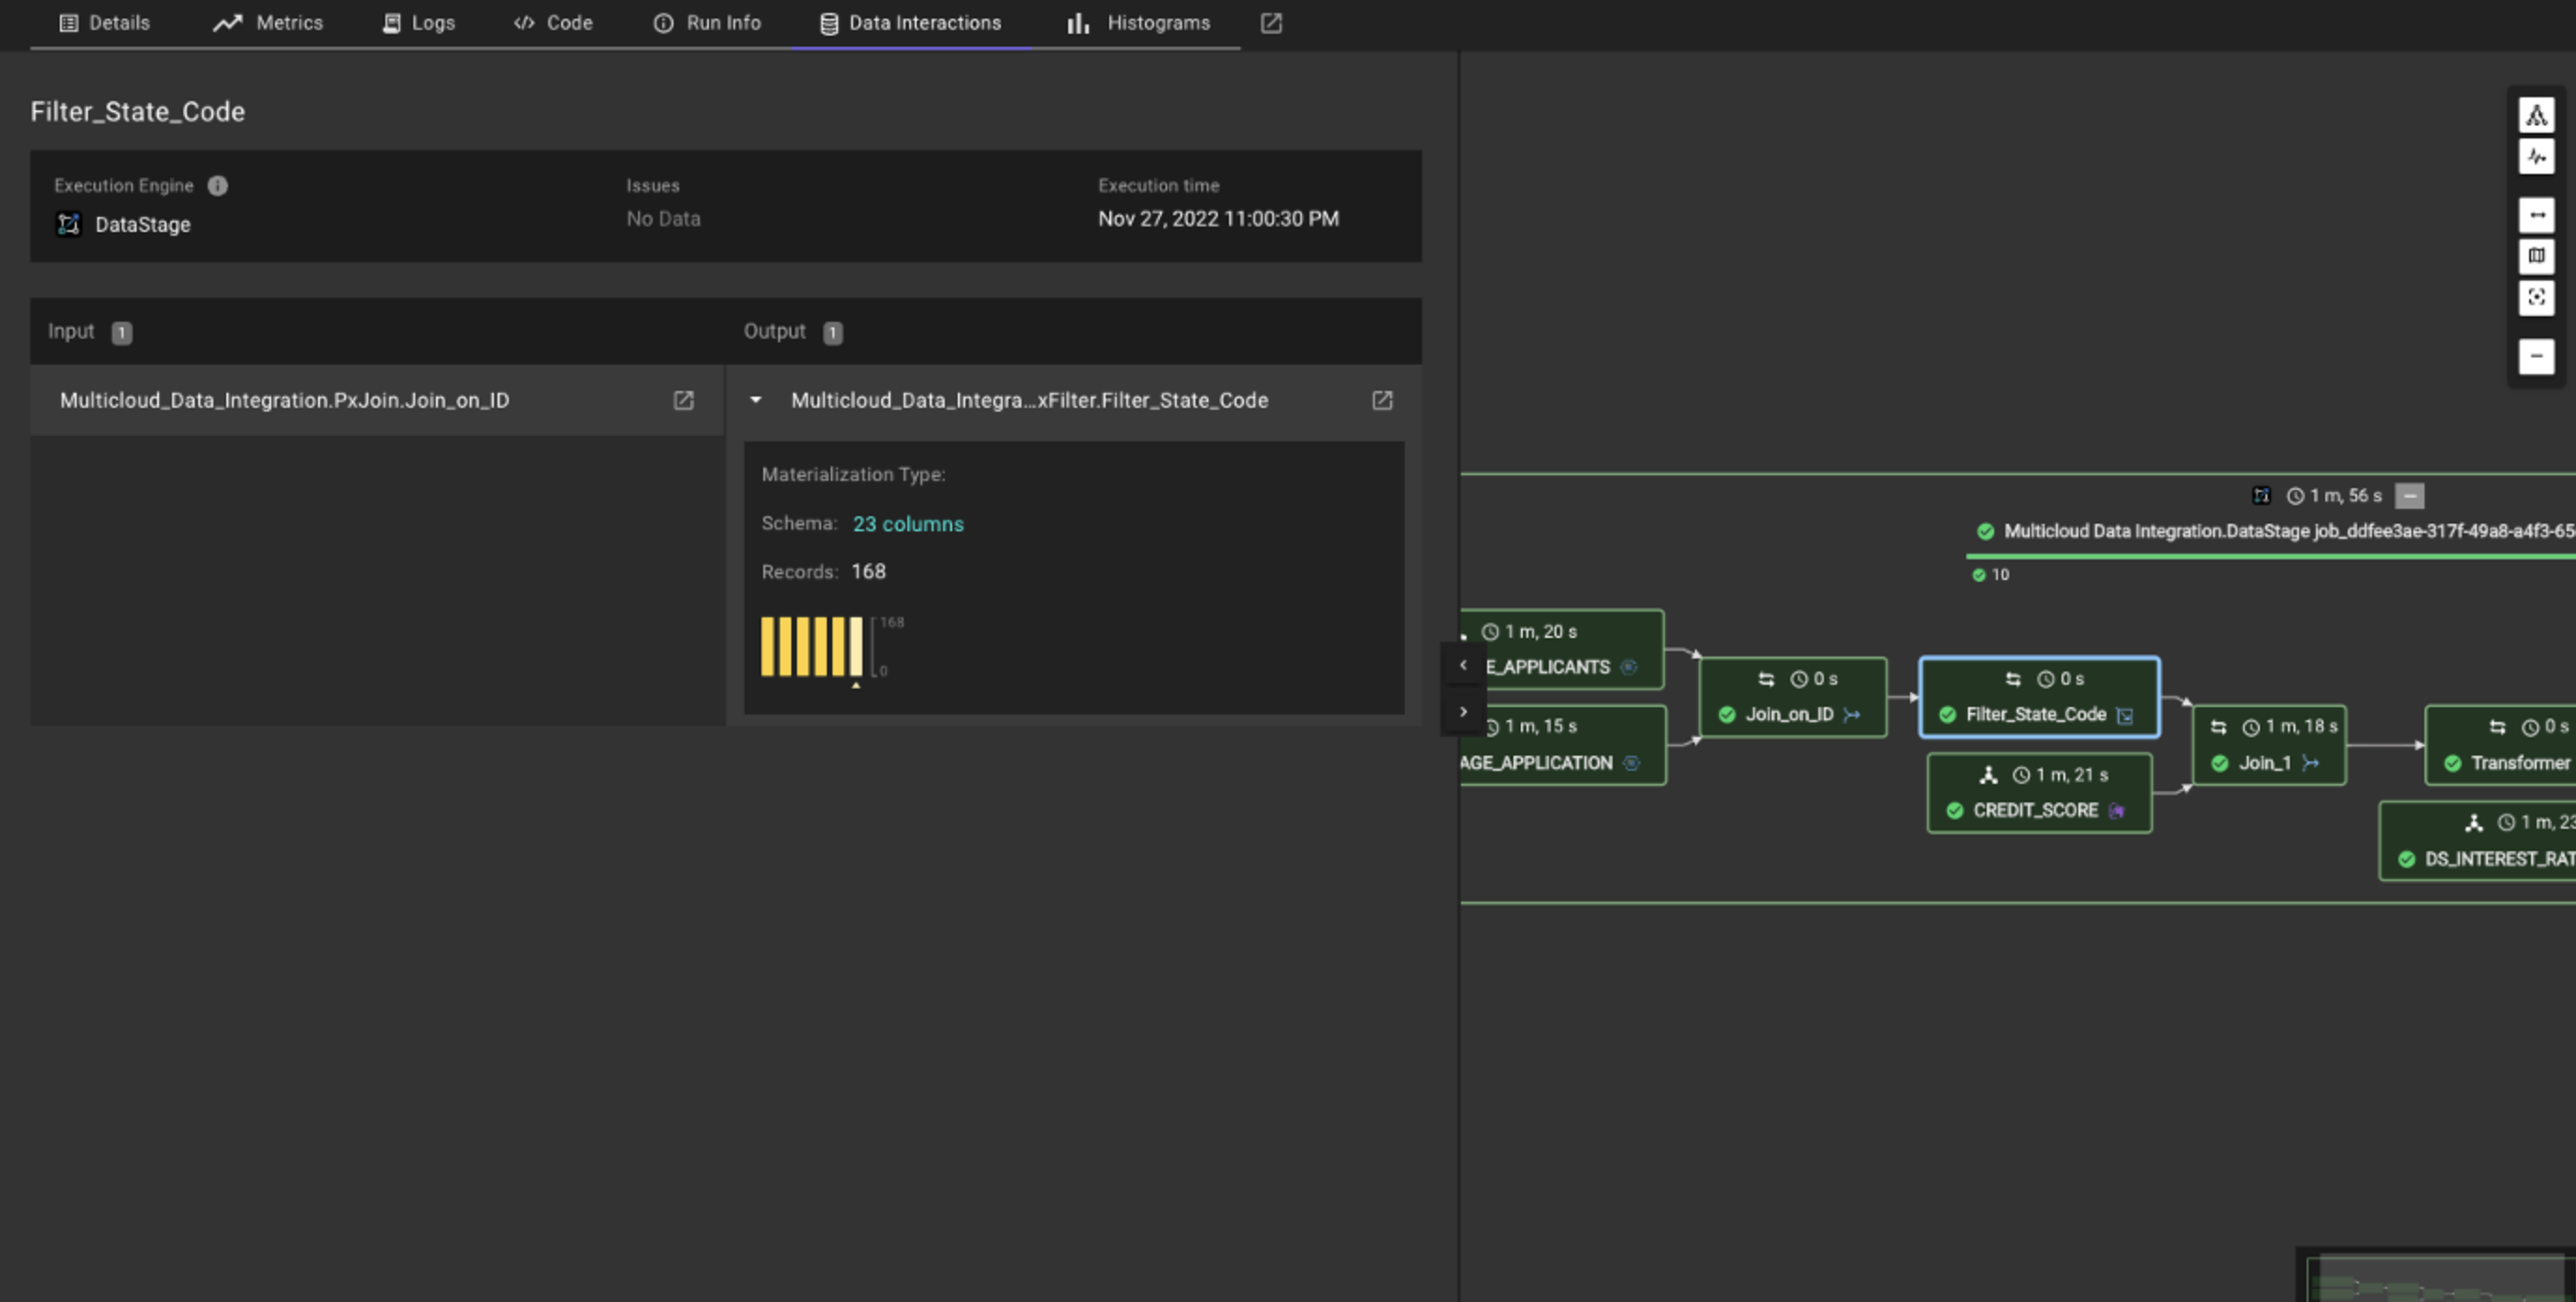Open the Join_on_ID input in a new window

[683, 400]
